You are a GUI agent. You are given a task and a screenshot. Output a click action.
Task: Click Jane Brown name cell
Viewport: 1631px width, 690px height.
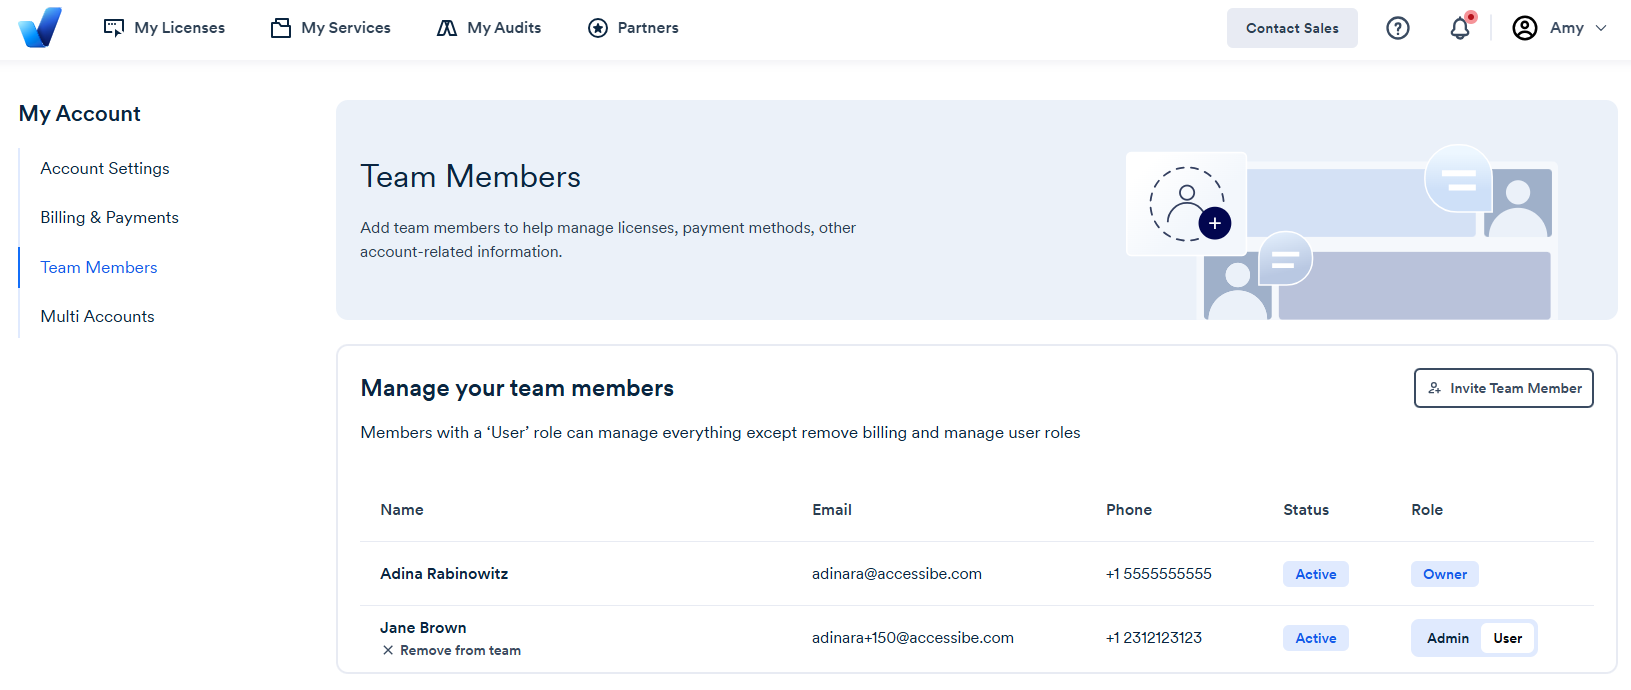[x=423, y=628]
